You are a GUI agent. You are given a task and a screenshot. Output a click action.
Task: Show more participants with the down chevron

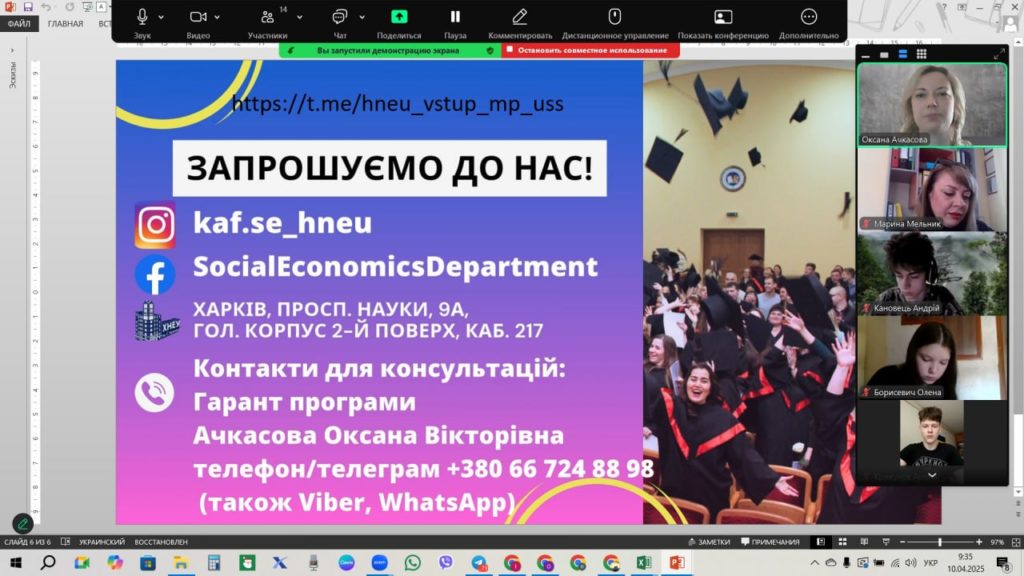[932, 475]
